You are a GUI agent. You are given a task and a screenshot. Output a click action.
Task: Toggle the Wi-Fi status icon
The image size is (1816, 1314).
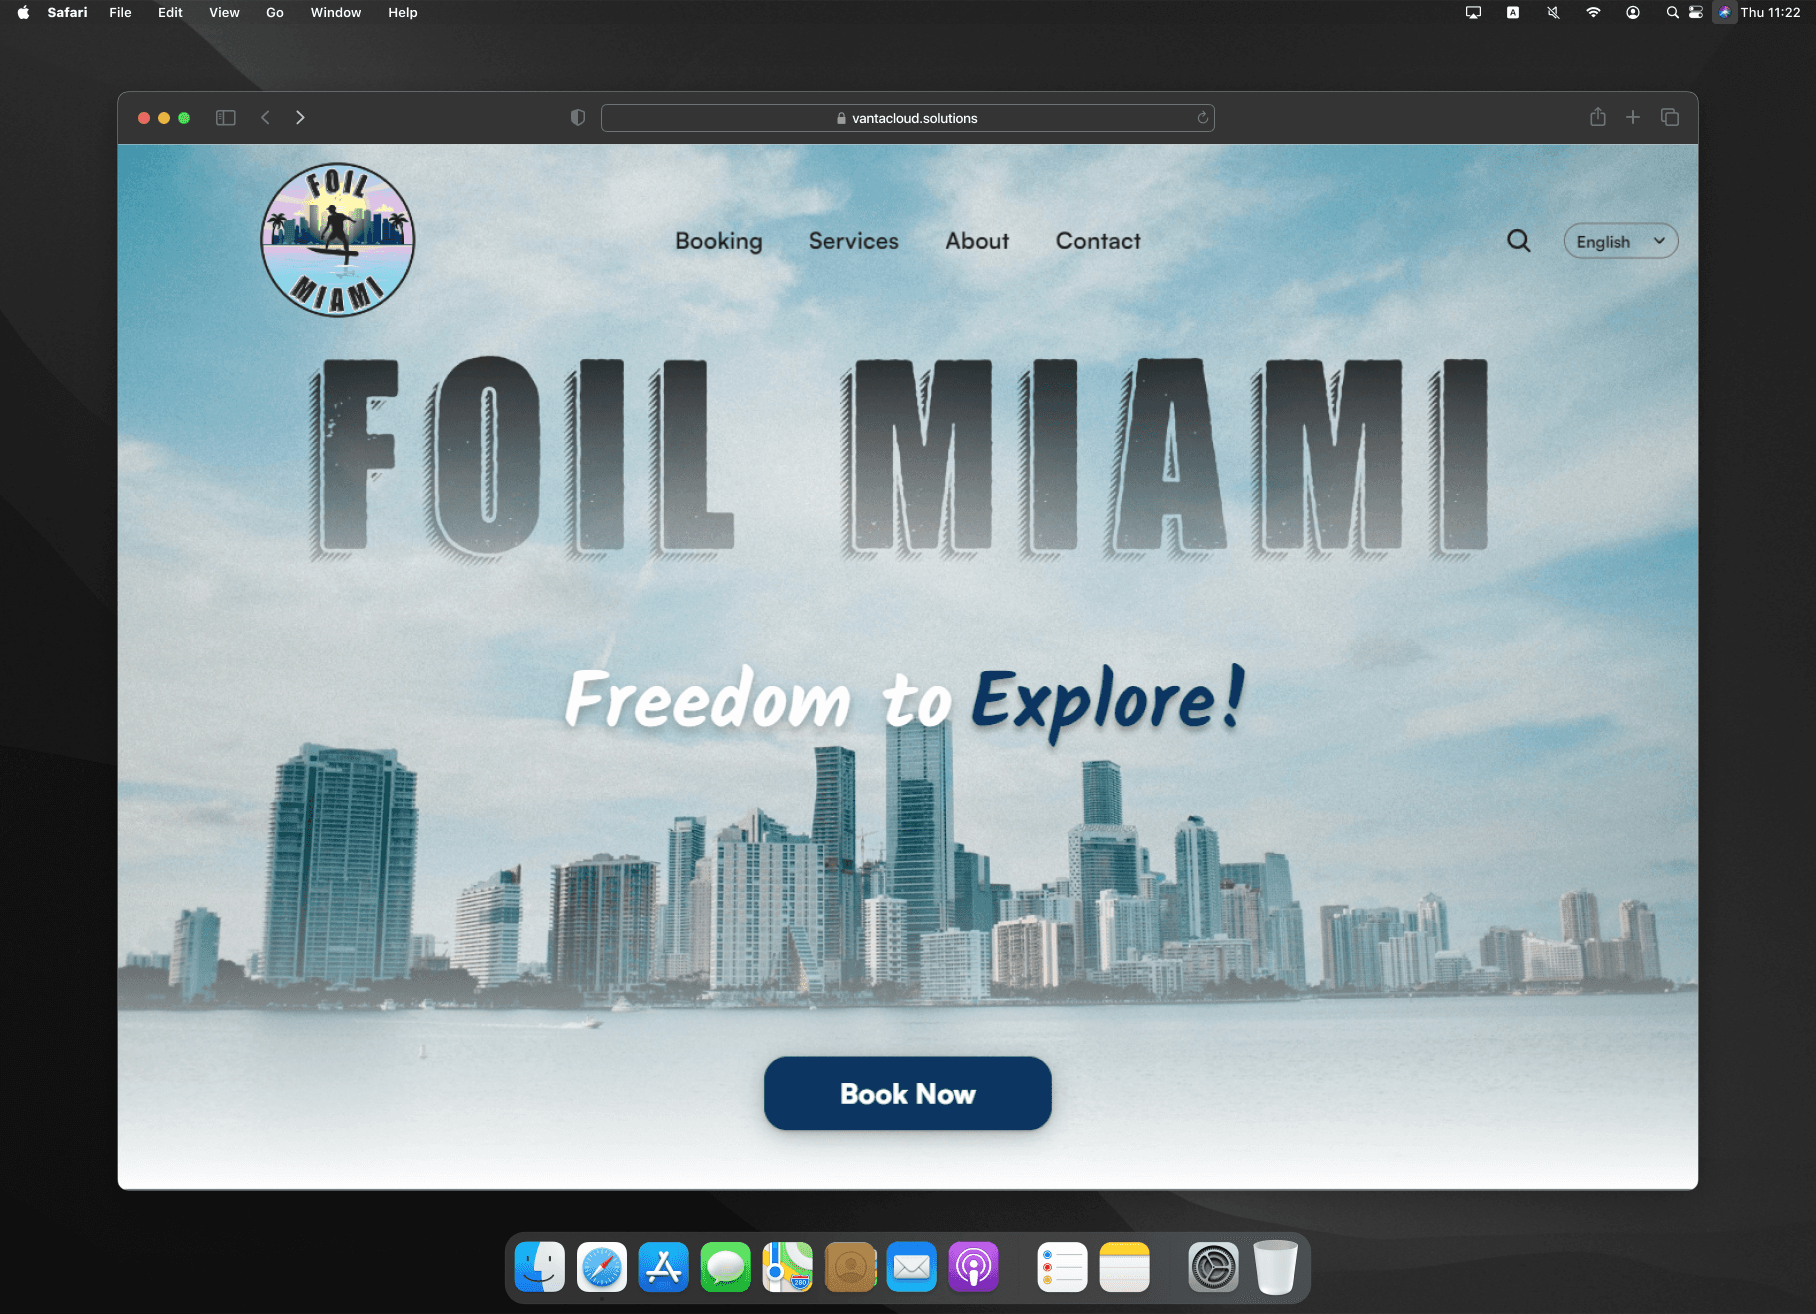click(x=1592, y=12)
